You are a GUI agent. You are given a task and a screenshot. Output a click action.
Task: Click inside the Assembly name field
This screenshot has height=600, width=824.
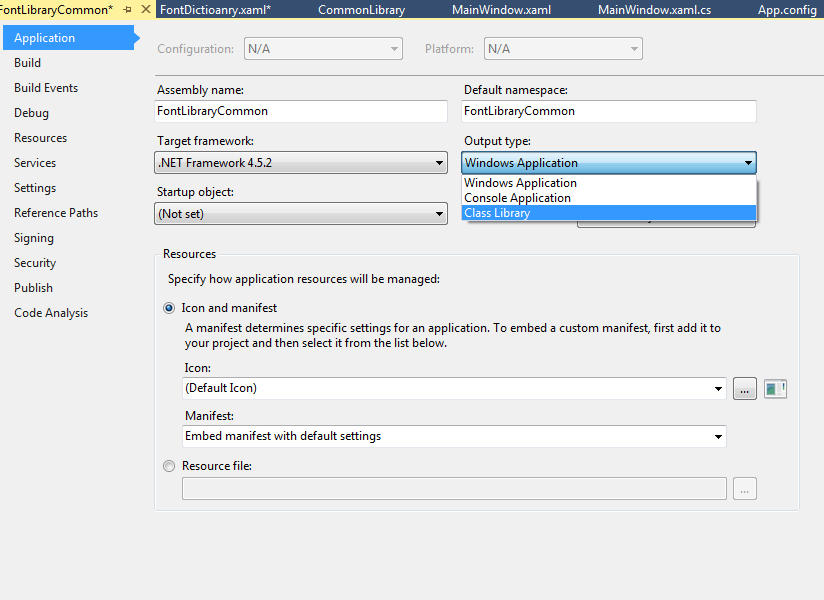[300, 111]
